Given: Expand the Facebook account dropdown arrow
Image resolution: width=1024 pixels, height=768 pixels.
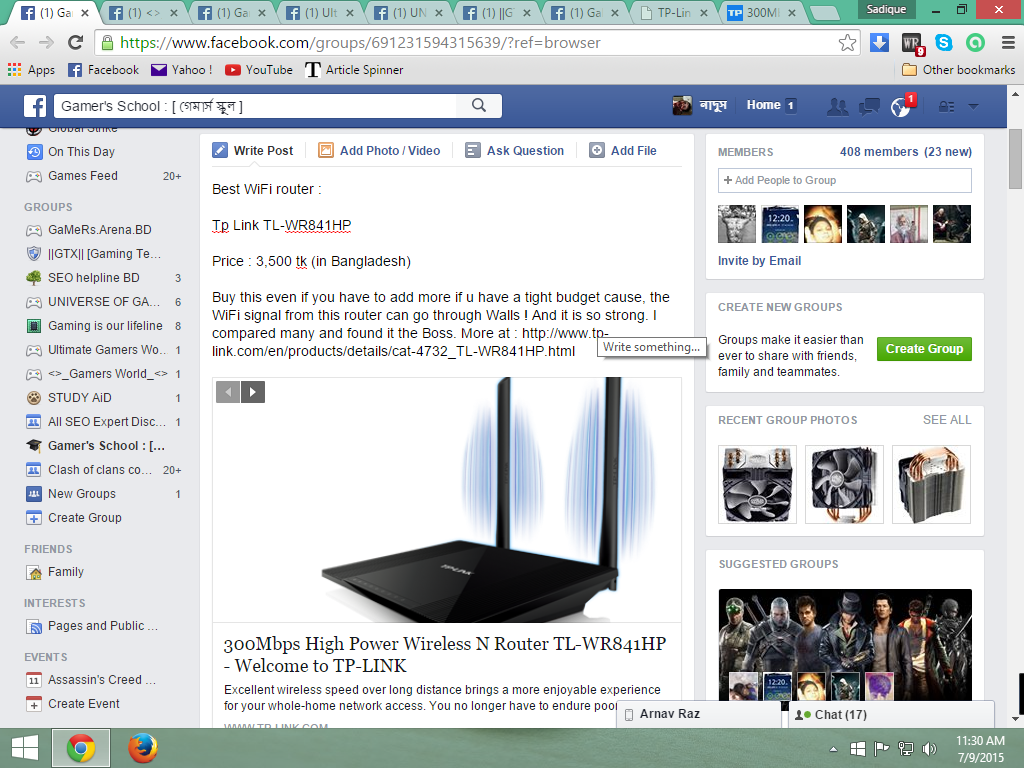Looking at the screenshot, I should click(973, 107).
